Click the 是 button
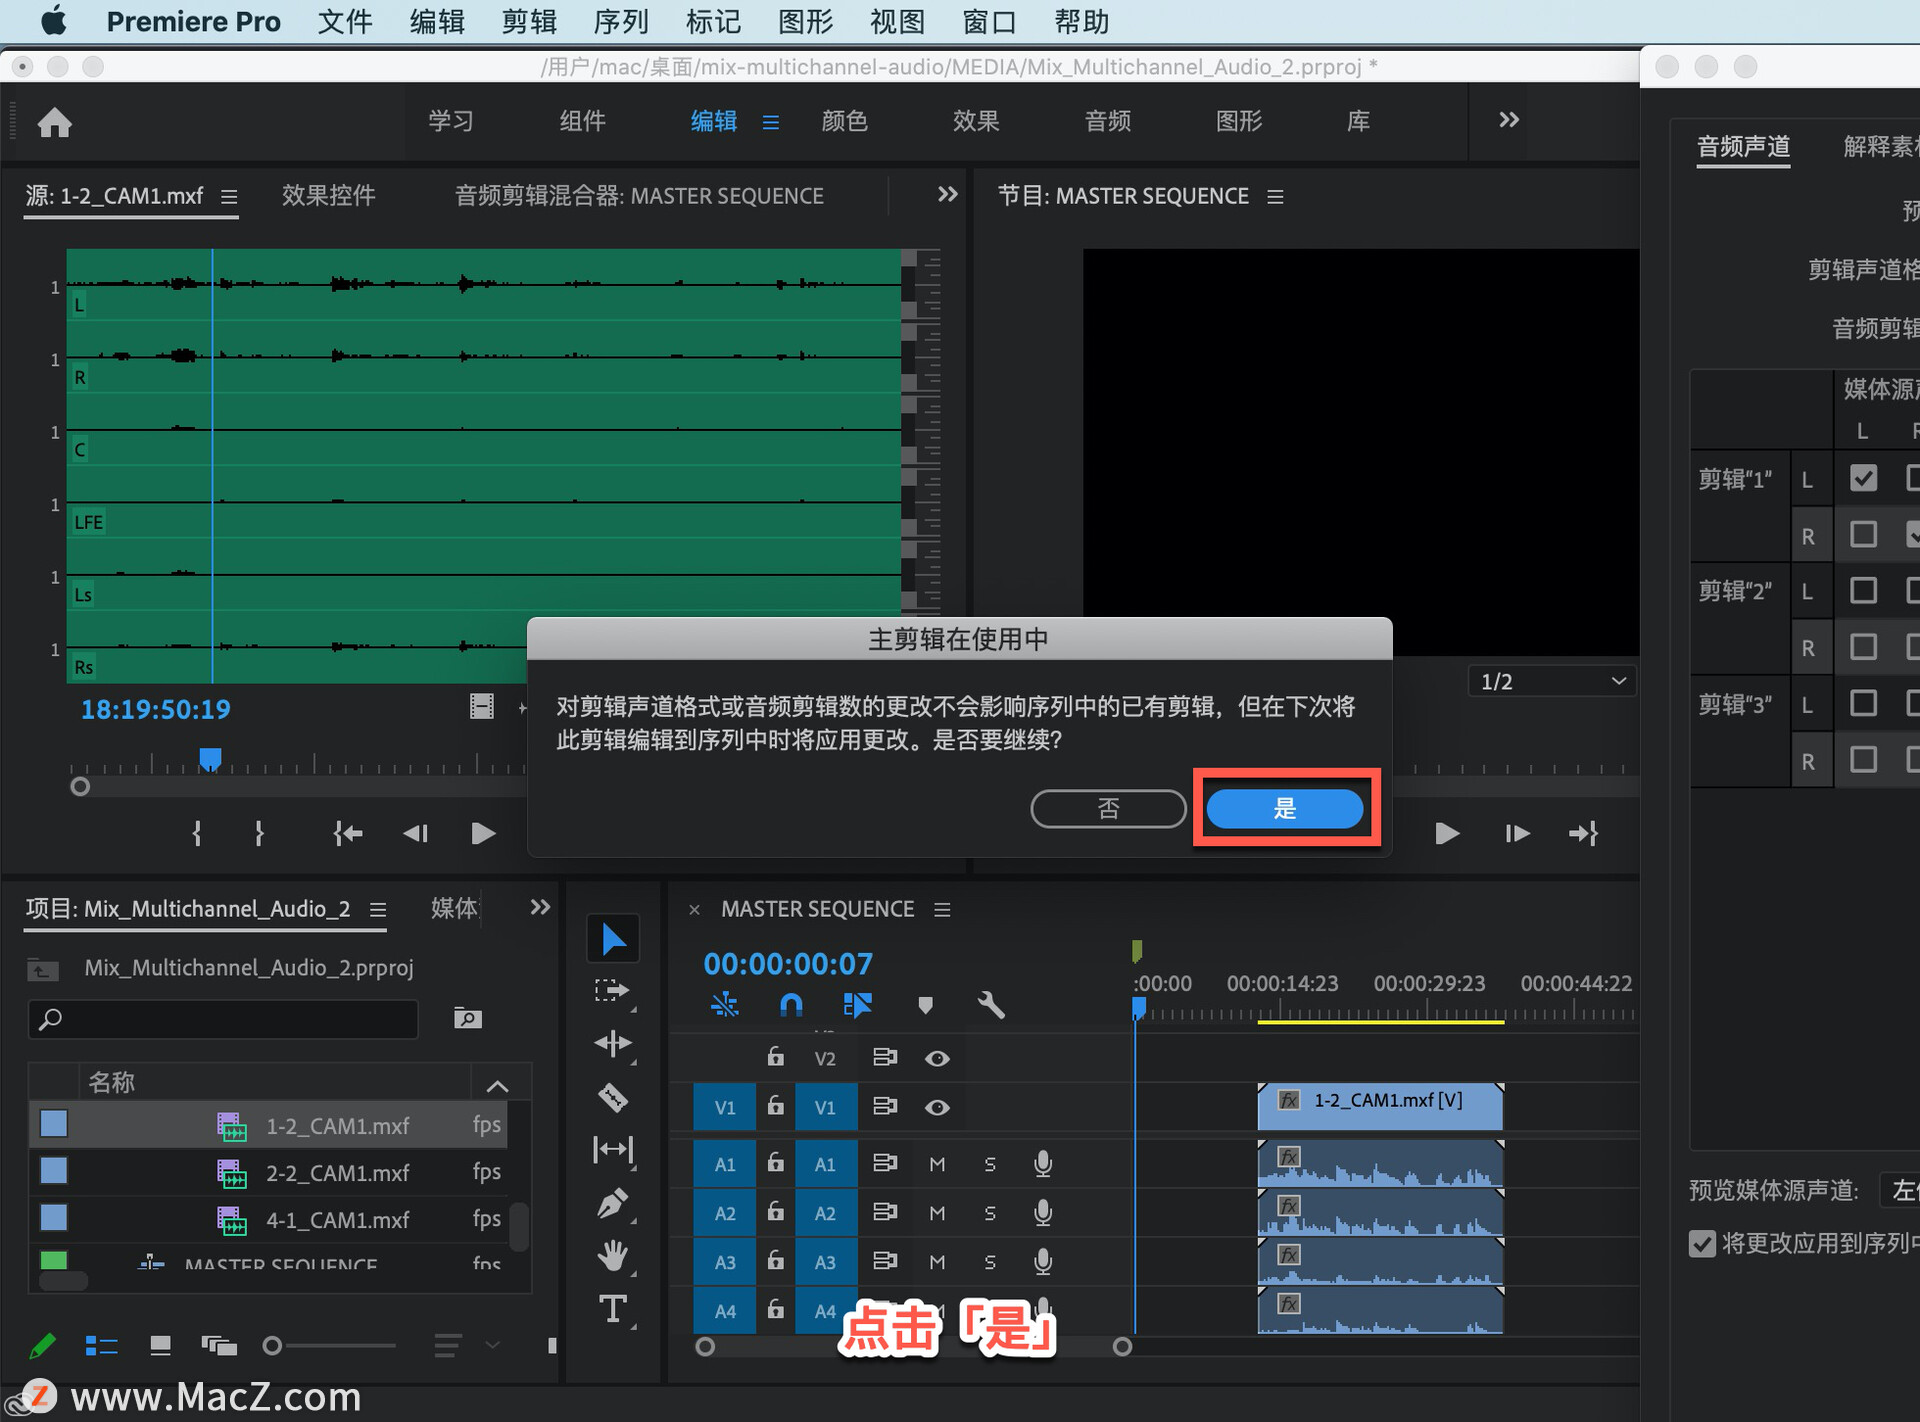This screenshot has height=1422, width=1920. [1285, 808]
